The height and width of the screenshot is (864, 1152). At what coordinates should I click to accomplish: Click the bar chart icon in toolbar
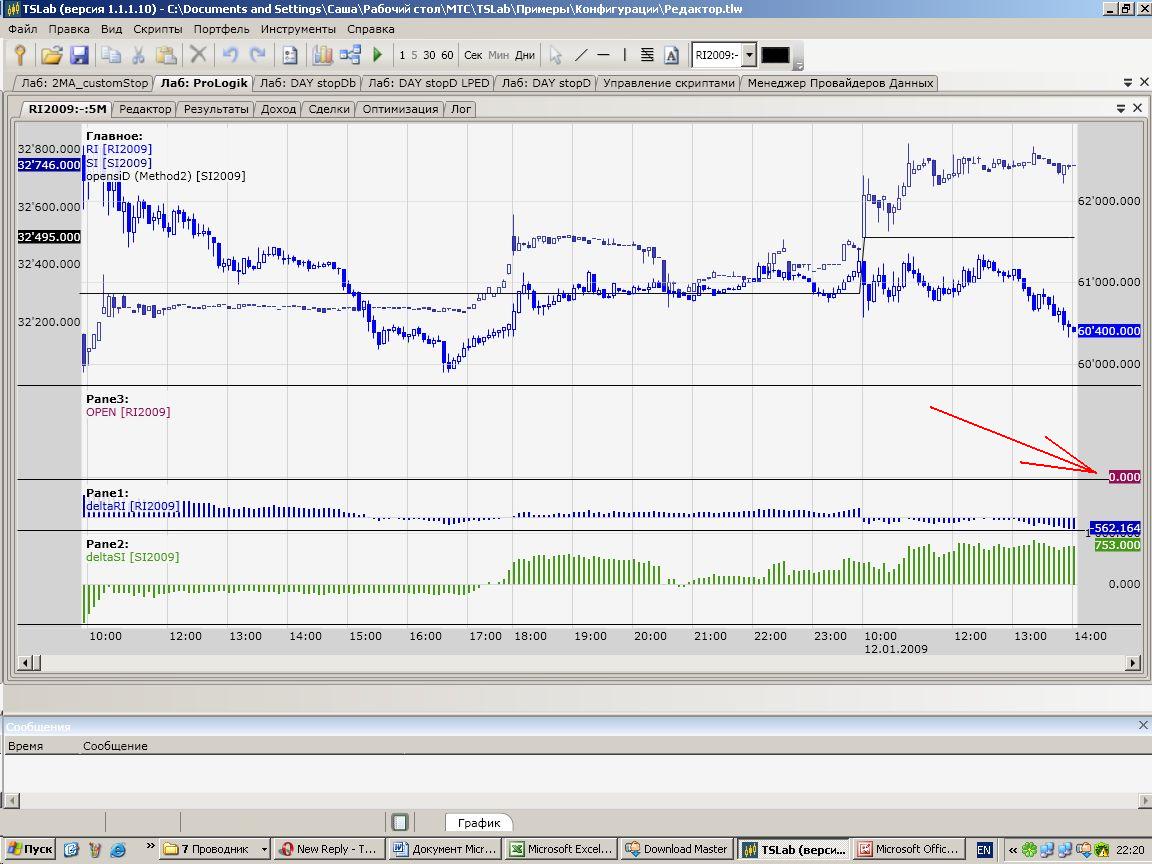[x=322, y=55]
